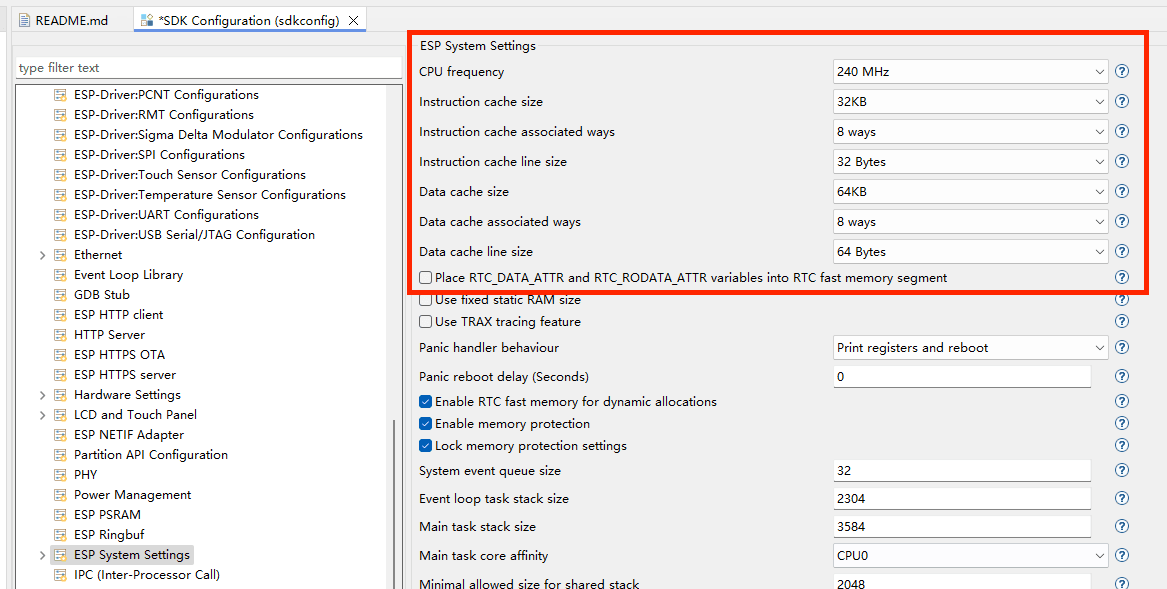Select ESP-Driver:PCNT Configurations in tree

[166, 95]
